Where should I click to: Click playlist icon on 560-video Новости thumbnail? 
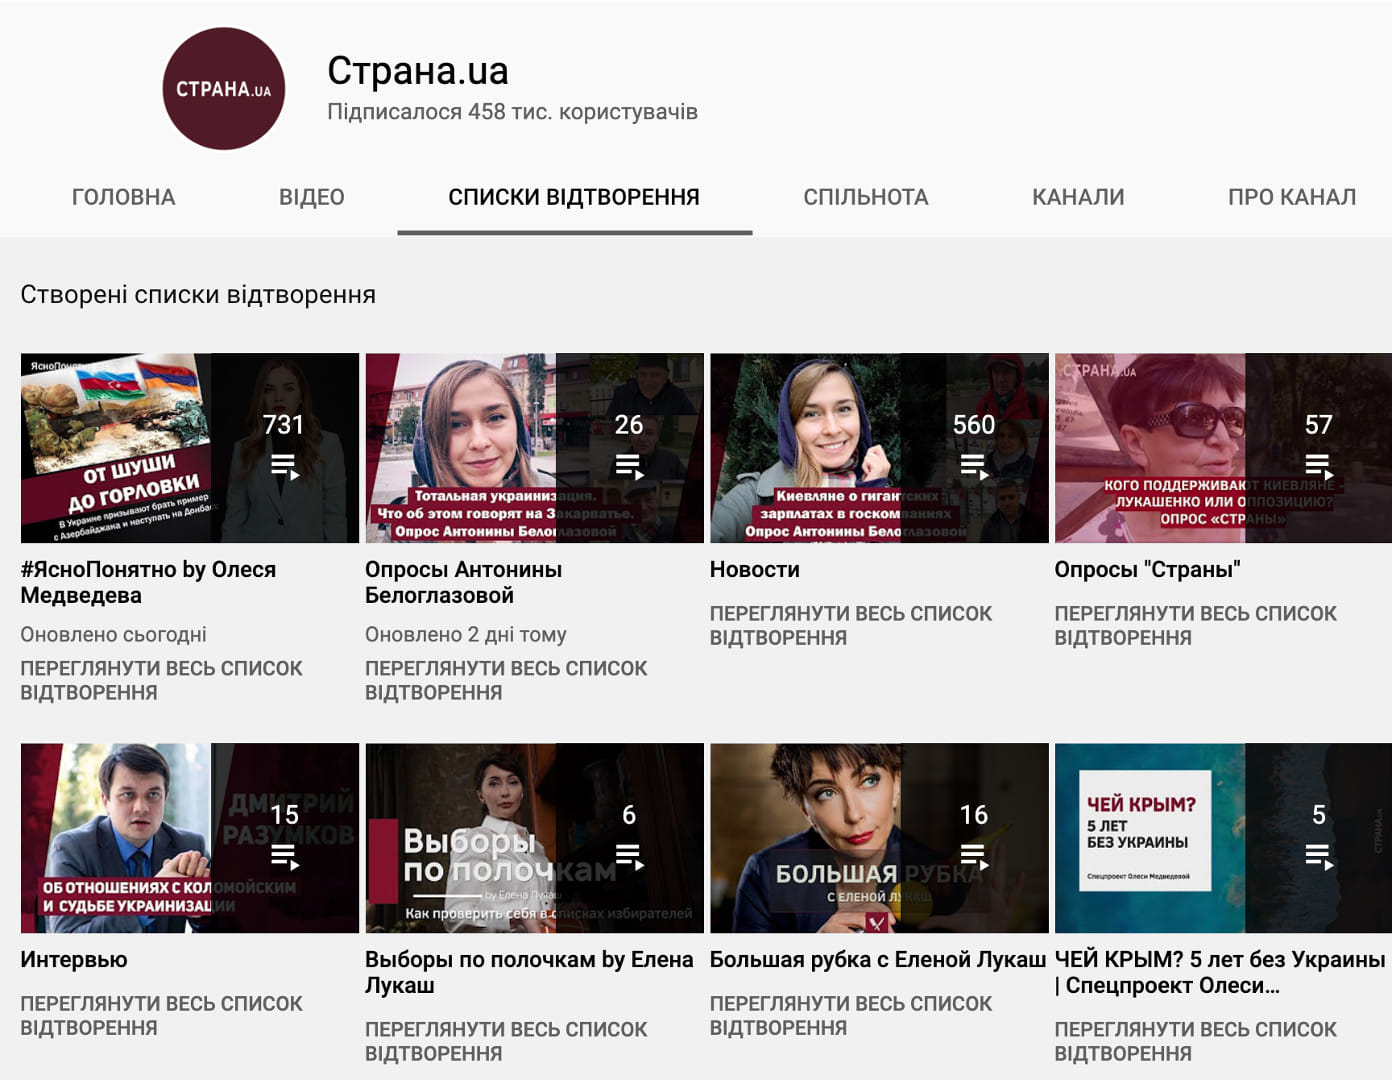click(x=973, y=466)
